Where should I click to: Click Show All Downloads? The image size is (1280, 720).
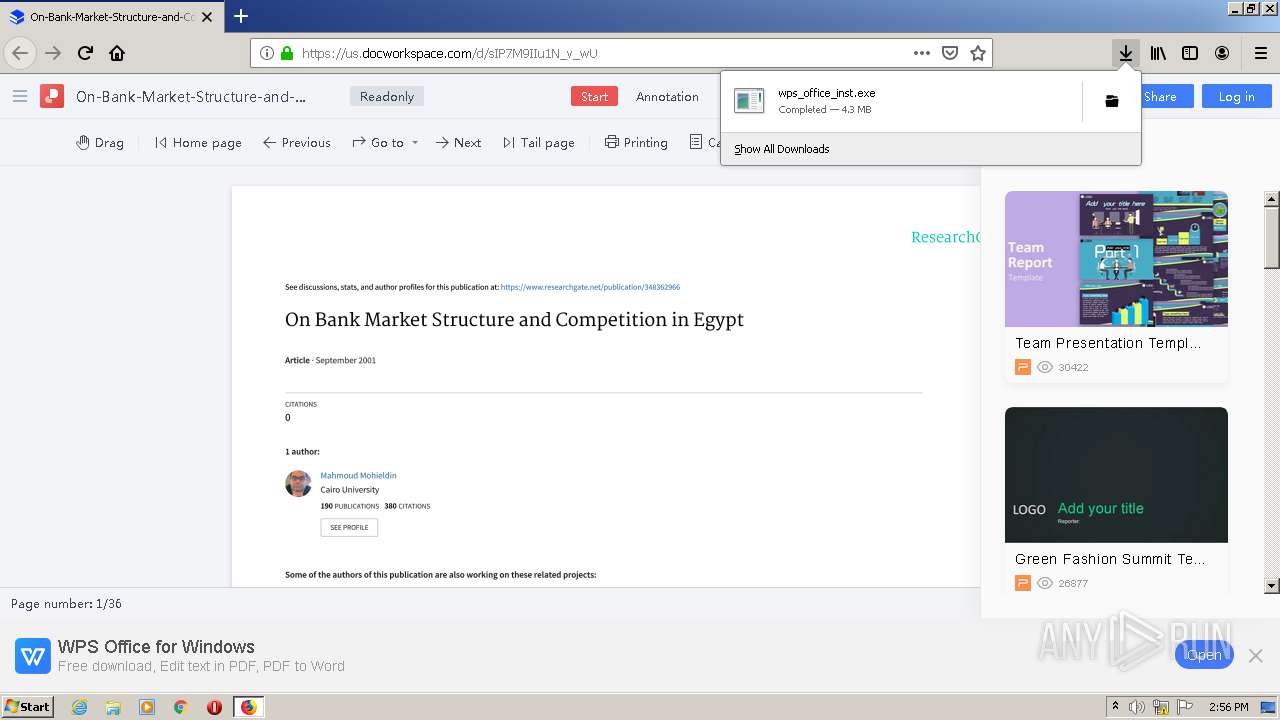[781, 149]
